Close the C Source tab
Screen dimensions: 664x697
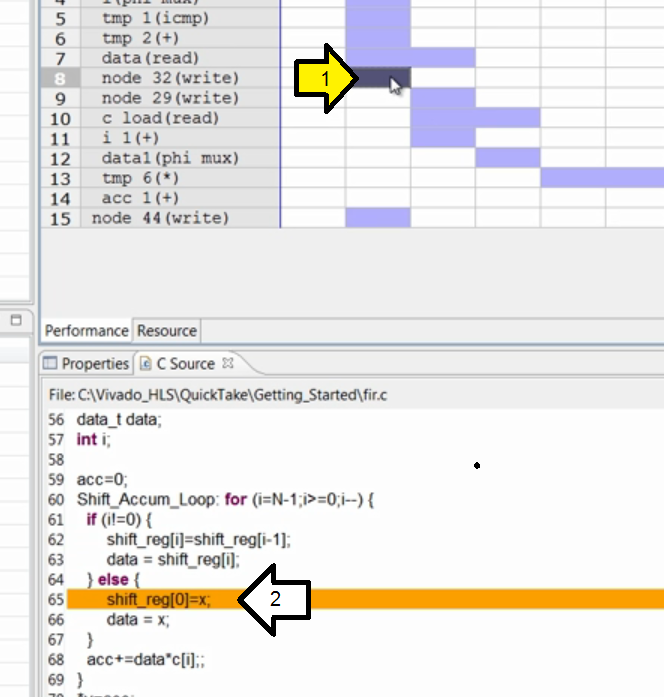[x=228, y=363]
